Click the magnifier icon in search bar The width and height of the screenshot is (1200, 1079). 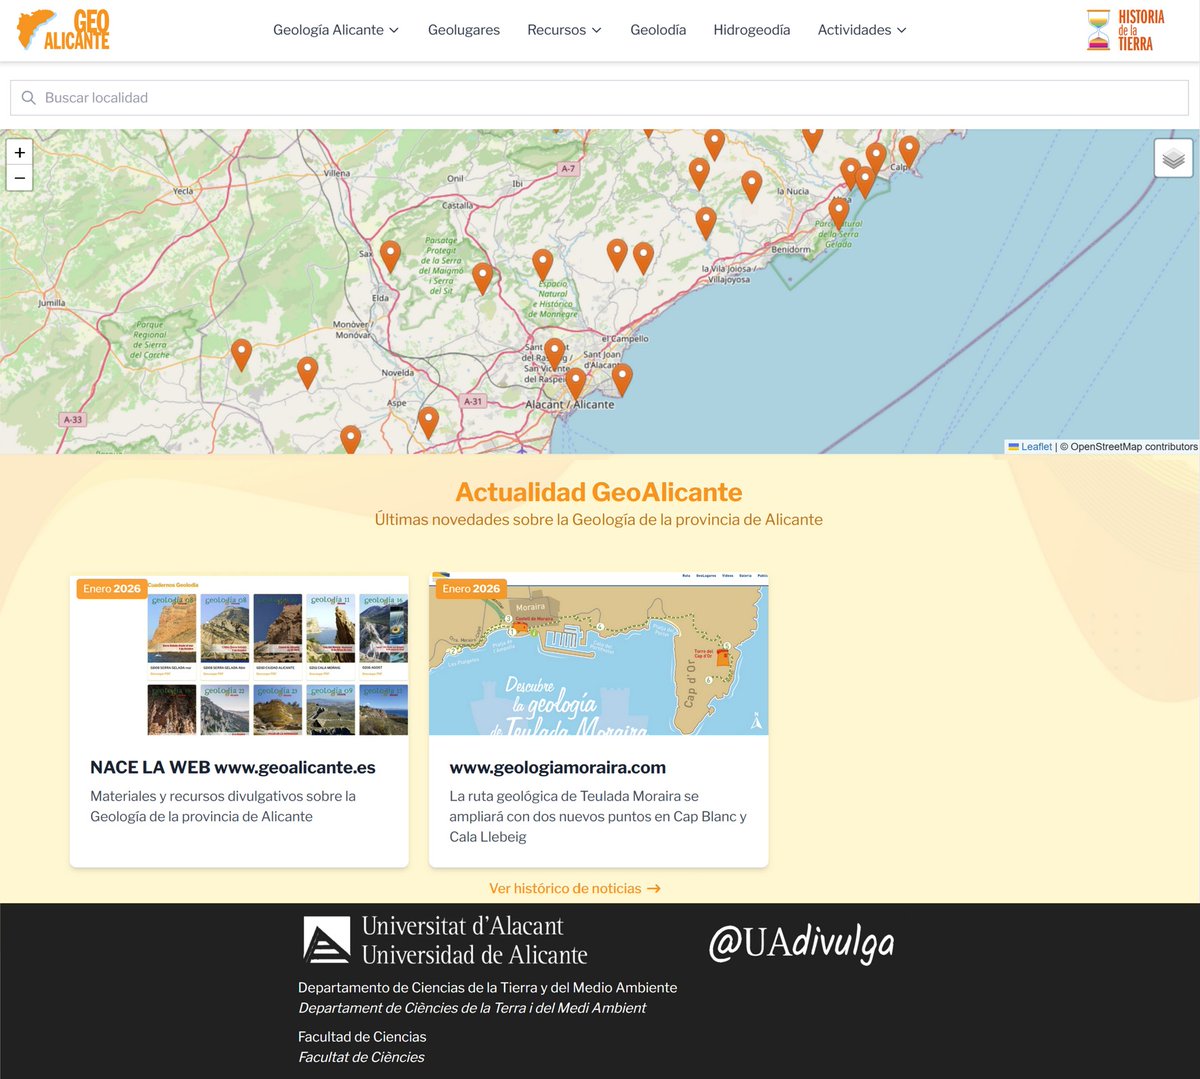click(x=29, y=98)
